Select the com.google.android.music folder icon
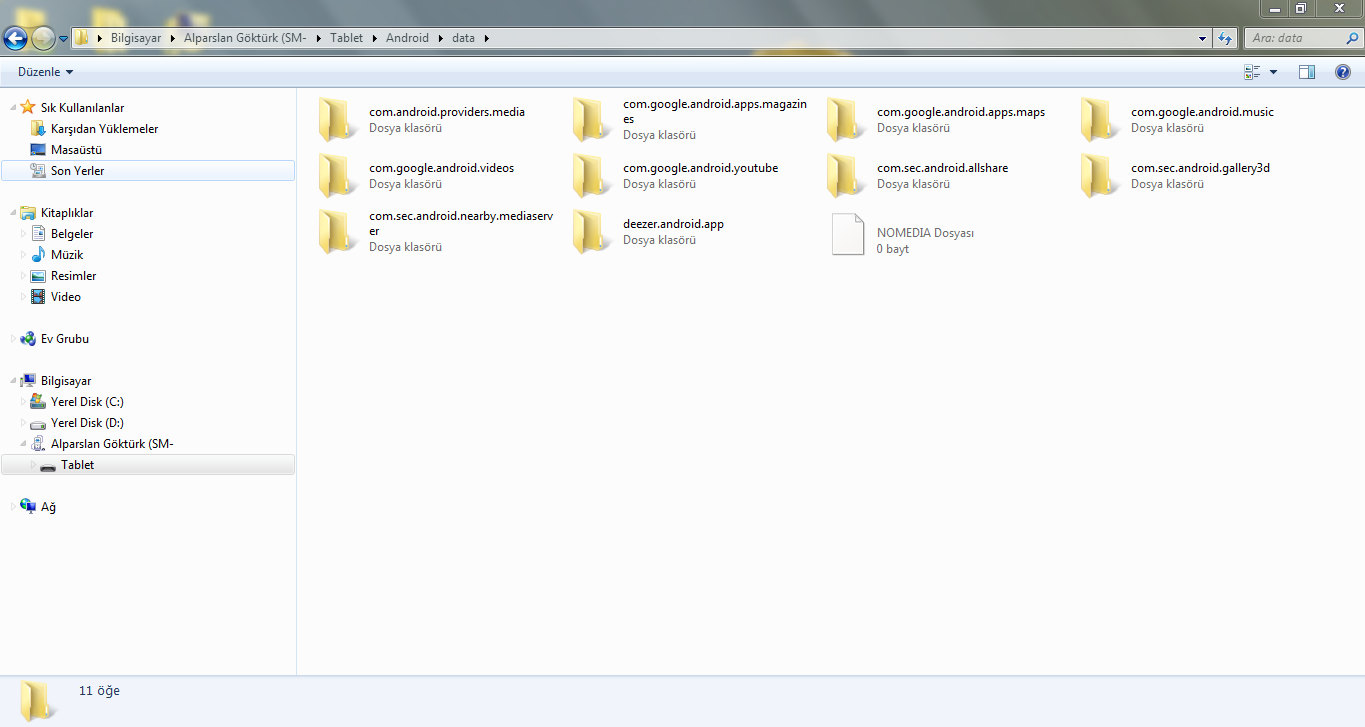 1101,120
